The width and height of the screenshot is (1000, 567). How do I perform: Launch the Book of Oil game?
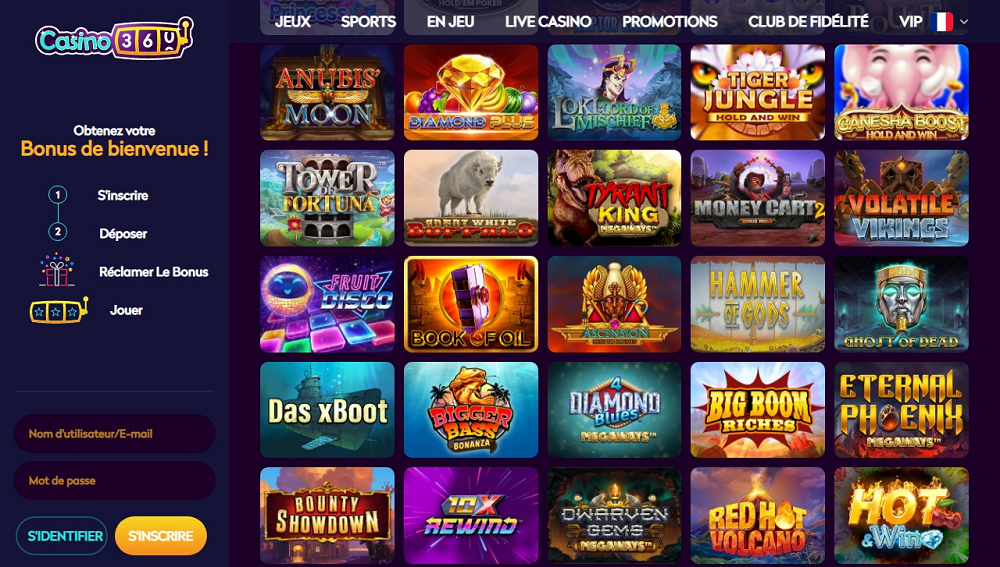[471, 304]
